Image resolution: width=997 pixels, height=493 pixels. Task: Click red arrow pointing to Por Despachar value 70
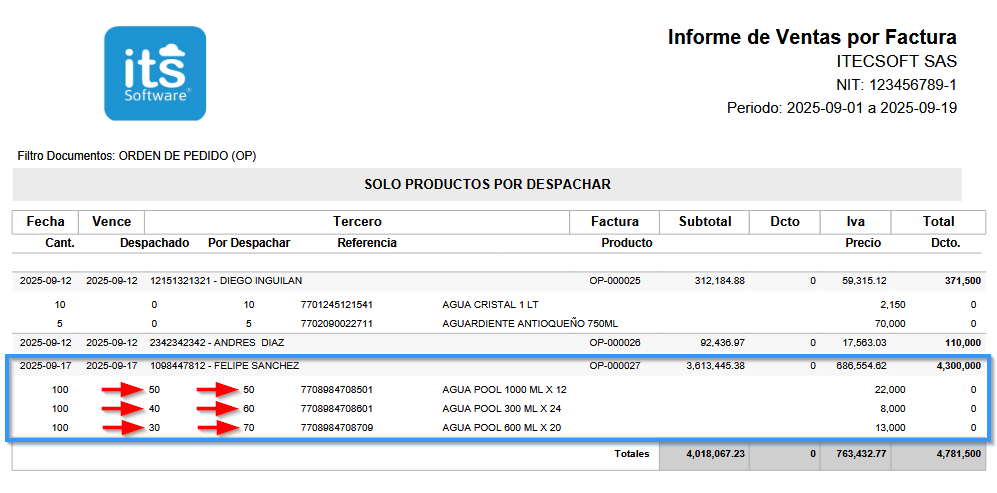pos(219,428)
